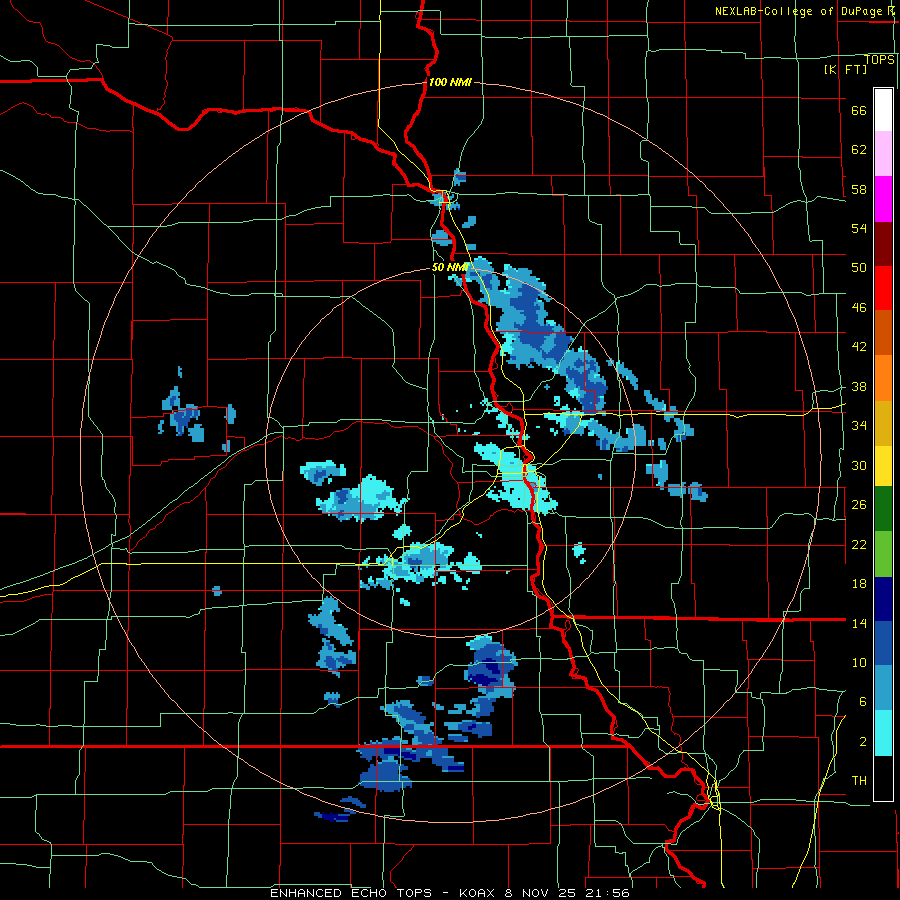Click the 6 value on the scale
900x900 pixels.
863,701
